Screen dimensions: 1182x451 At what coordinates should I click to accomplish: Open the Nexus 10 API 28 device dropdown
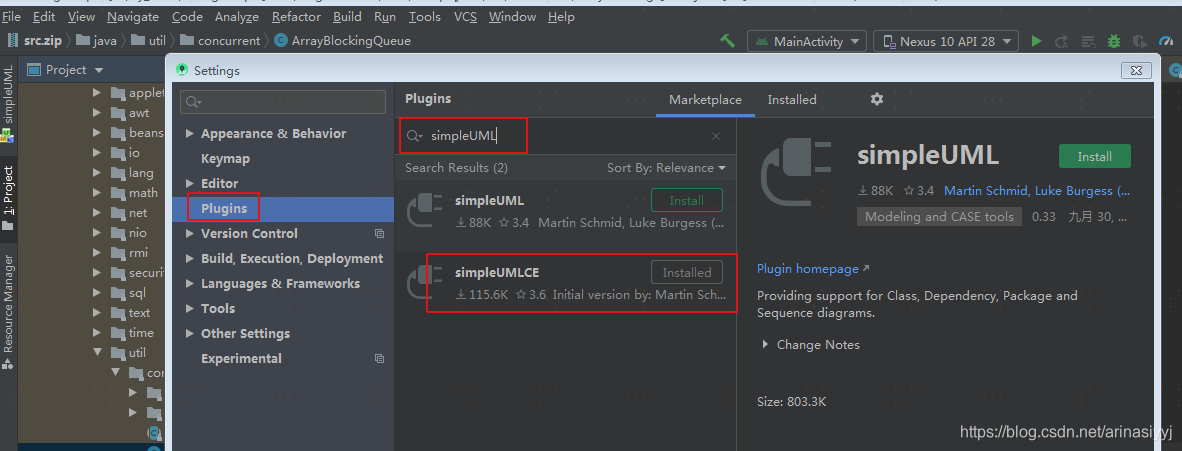(946, 41)
